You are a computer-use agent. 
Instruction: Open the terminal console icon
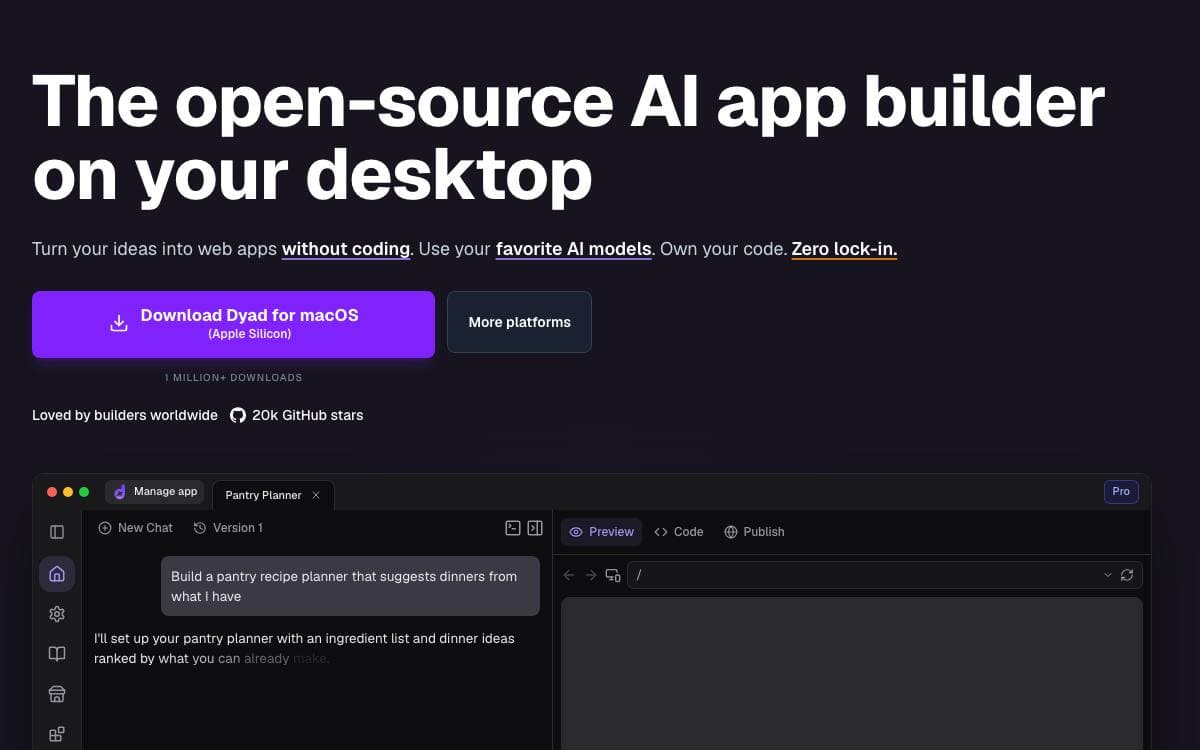513,528
